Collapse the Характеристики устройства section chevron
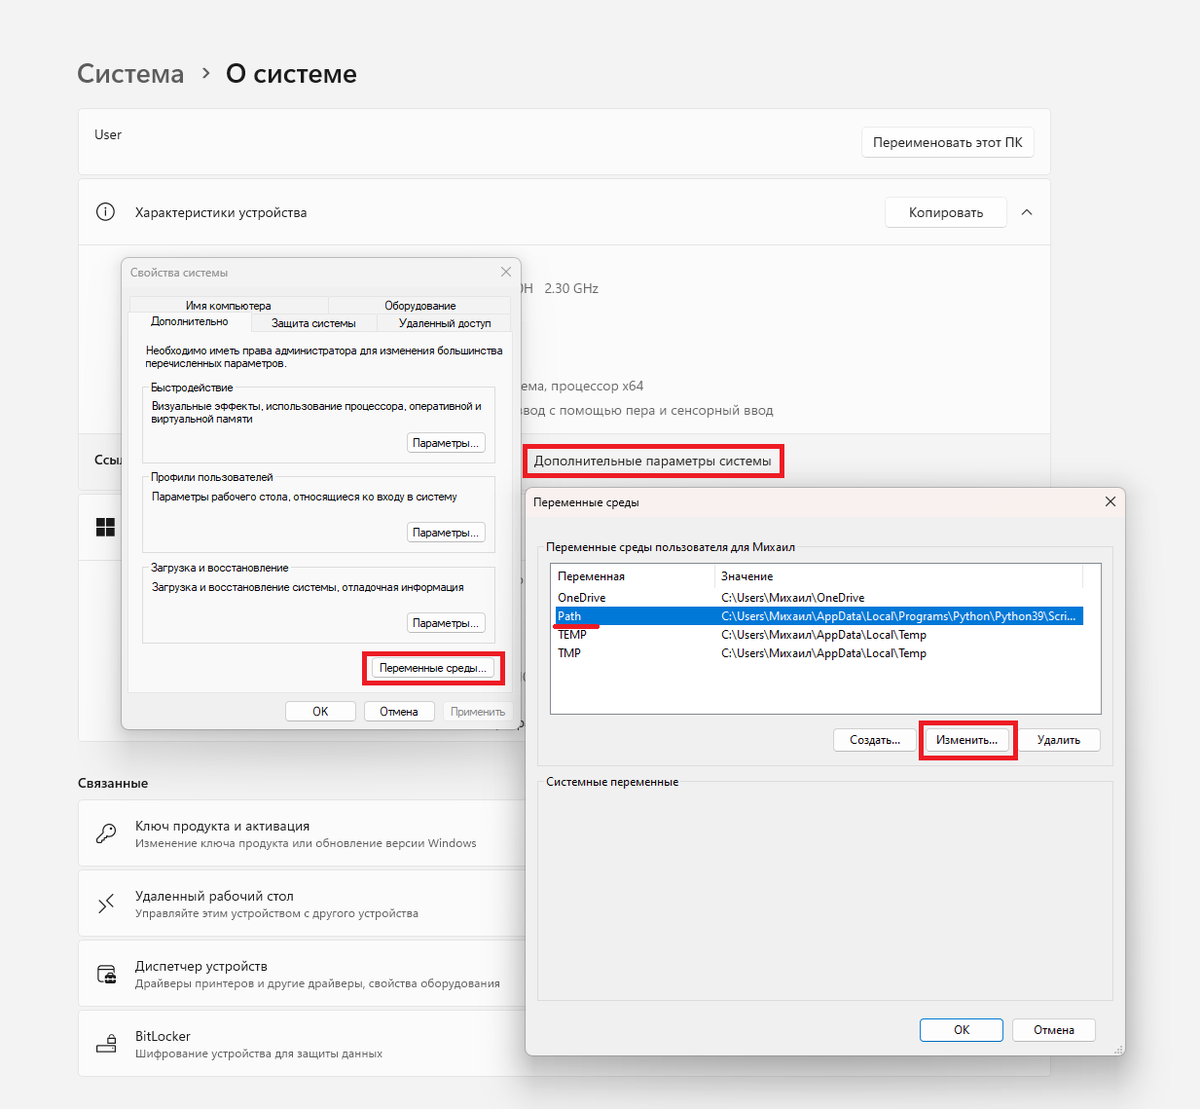 tap(1027, 212)
